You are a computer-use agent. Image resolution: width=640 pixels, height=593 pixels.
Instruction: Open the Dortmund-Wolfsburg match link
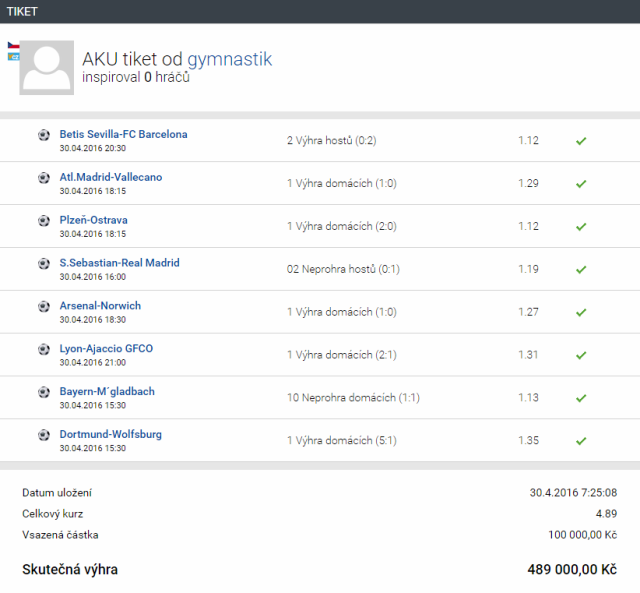[110, 435]
